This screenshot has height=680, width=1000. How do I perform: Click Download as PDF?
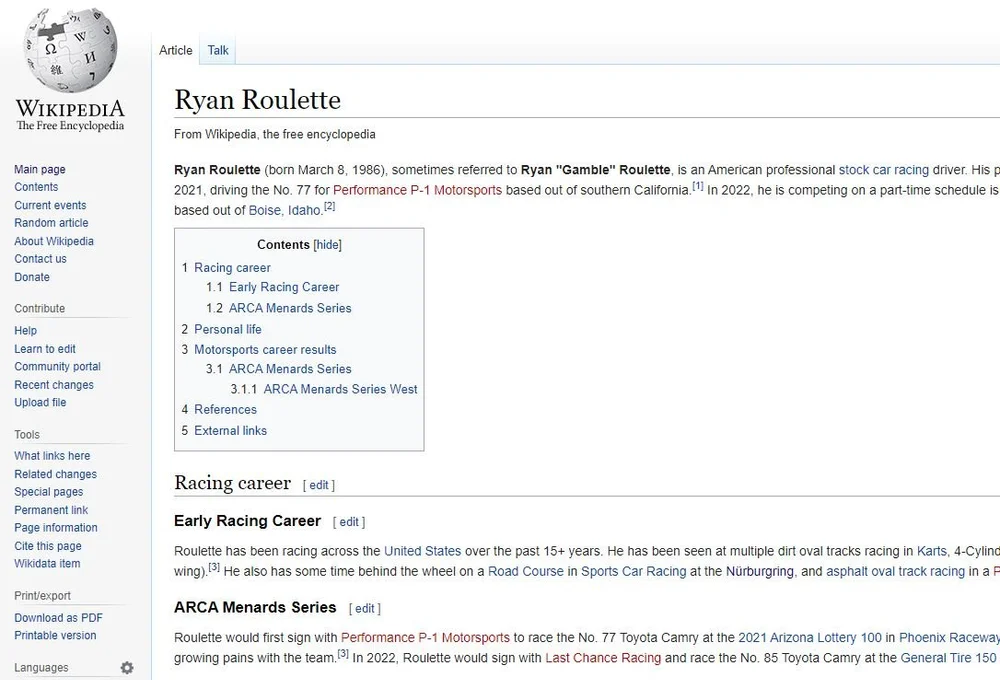coord(57,617)
